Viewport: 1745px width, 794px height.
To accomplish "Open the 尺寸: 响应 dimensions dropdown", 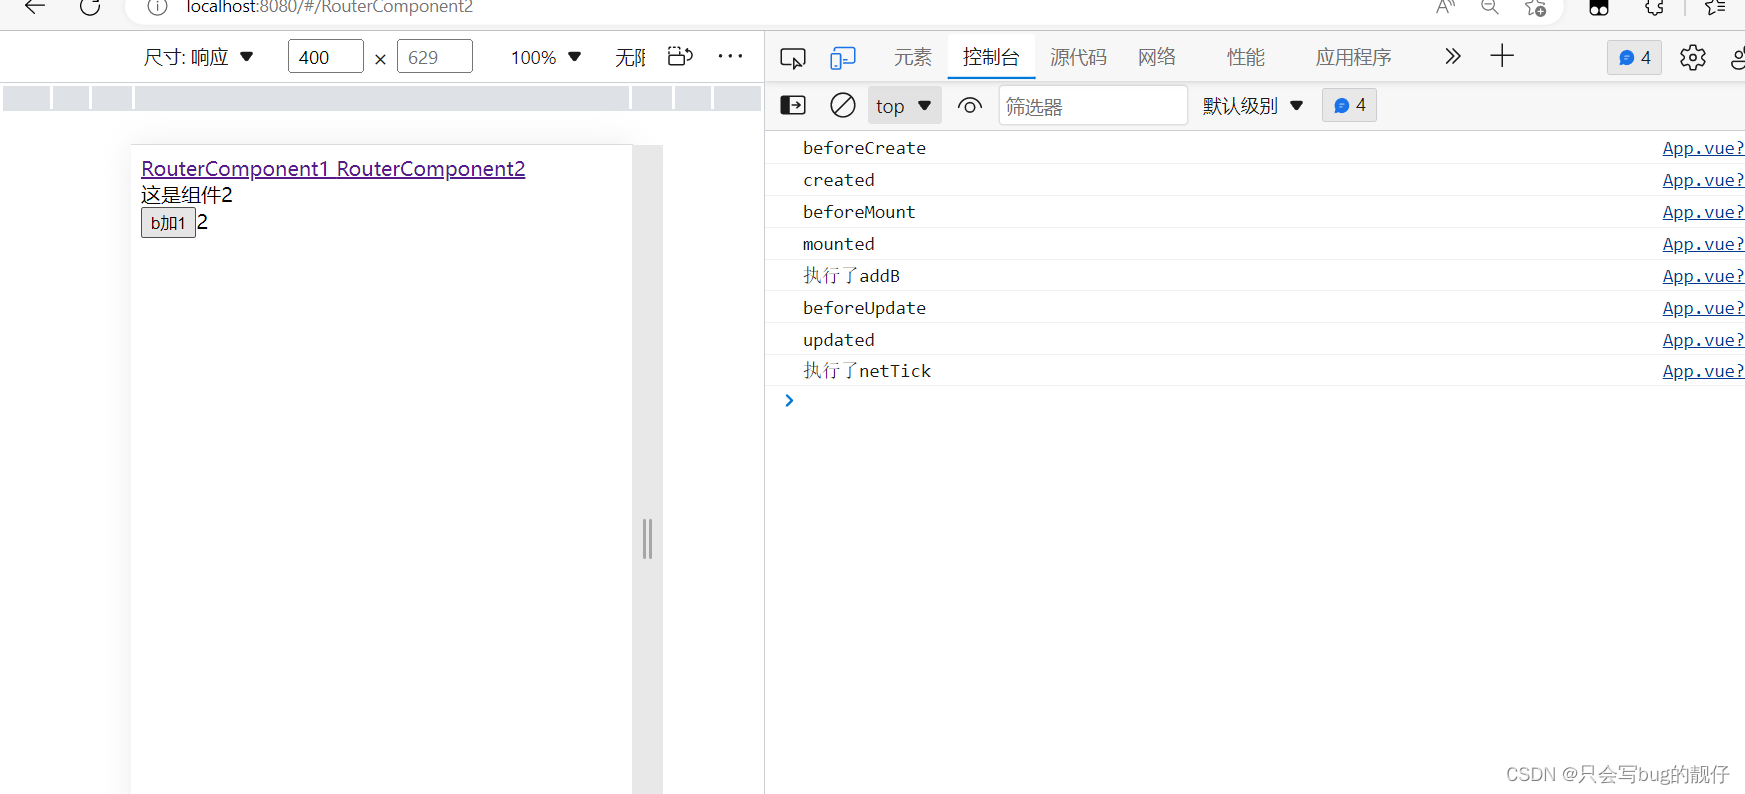I will click(198, 57).
